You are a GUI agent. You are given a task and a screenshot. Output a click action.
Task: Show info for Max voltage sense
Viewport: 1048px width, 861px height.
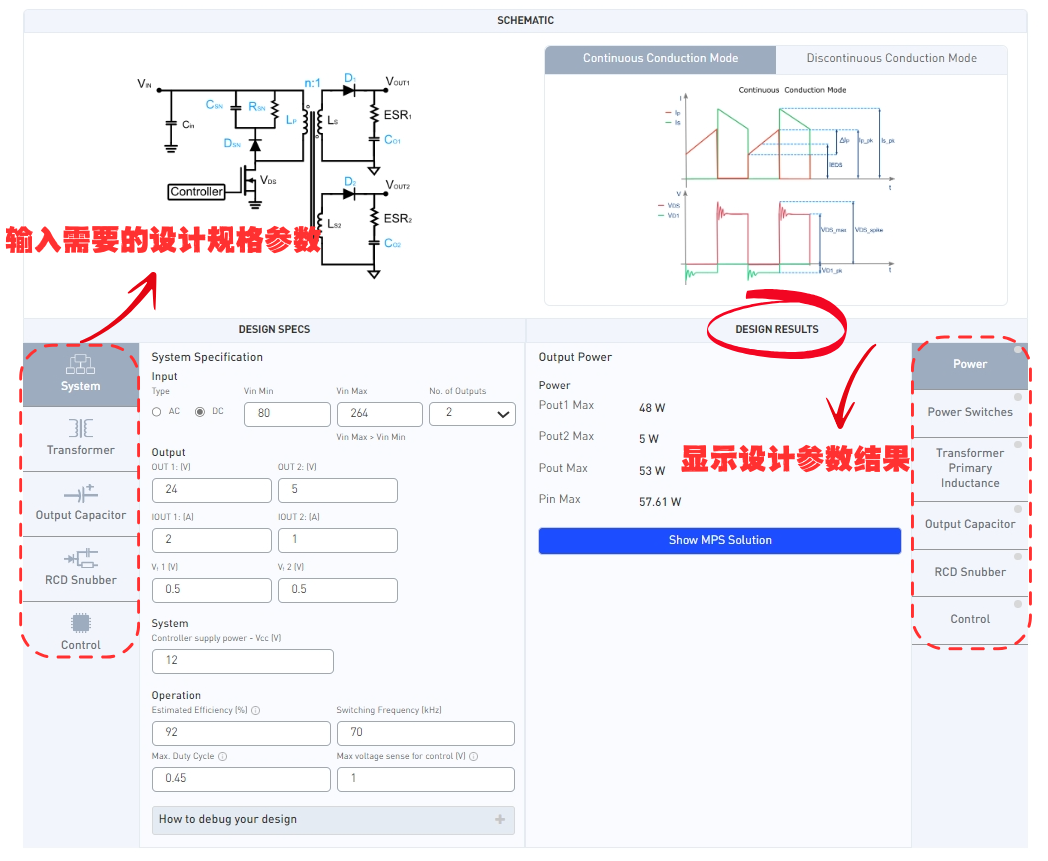click(x=473, y=757)
